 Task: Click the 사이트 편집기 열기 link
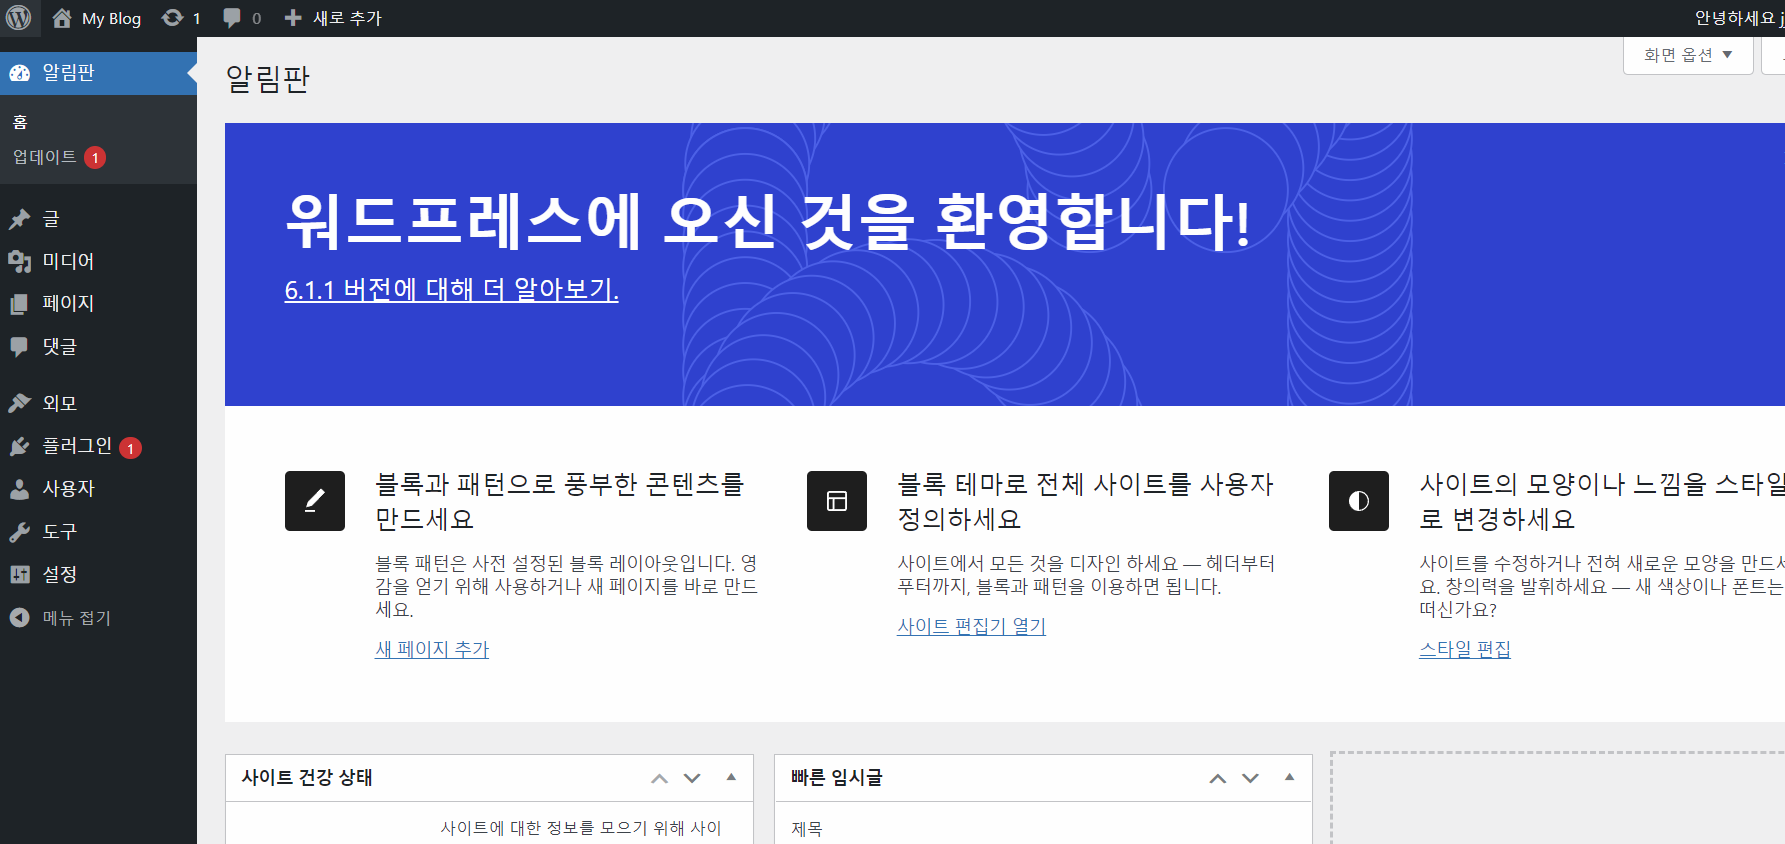(x=971, y=626)
